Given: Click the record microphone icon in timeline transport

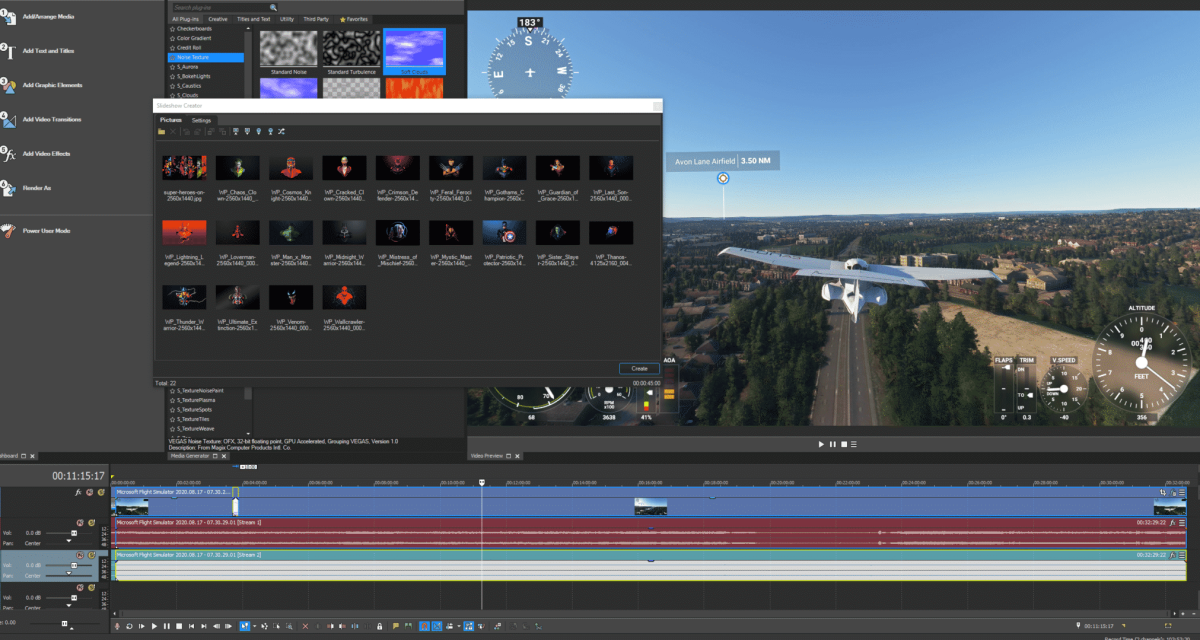Looking at the screenshot, I should pos(117,626).
